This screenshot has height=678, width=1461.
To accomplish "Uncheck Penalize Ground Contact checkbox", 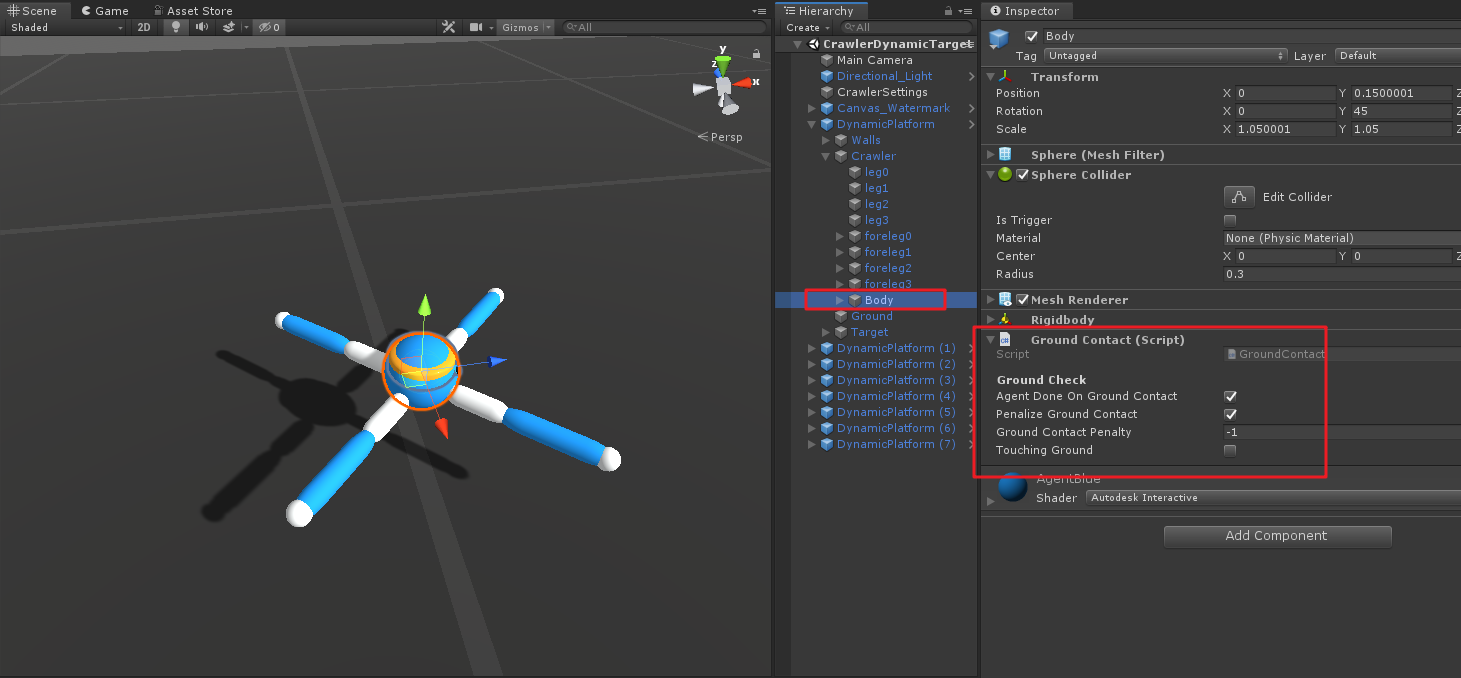I will (1230, 414).
